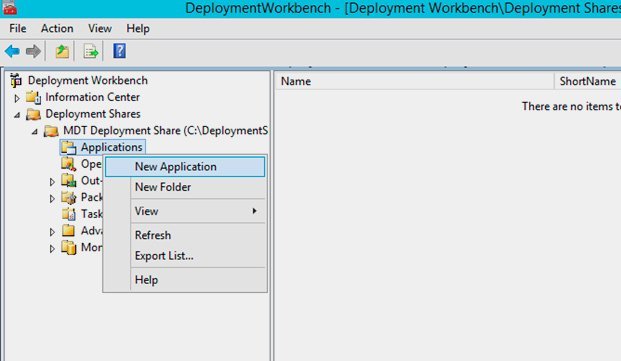Select the Deployment Shares tree label
The width and height of the screenshot is (621, 361).
[93, 114]
